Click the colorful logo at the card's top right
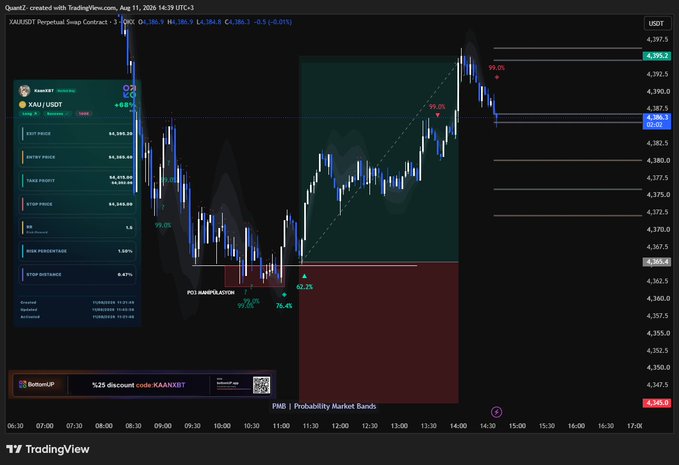The image size is (679, 465). (x=129, y=91)
